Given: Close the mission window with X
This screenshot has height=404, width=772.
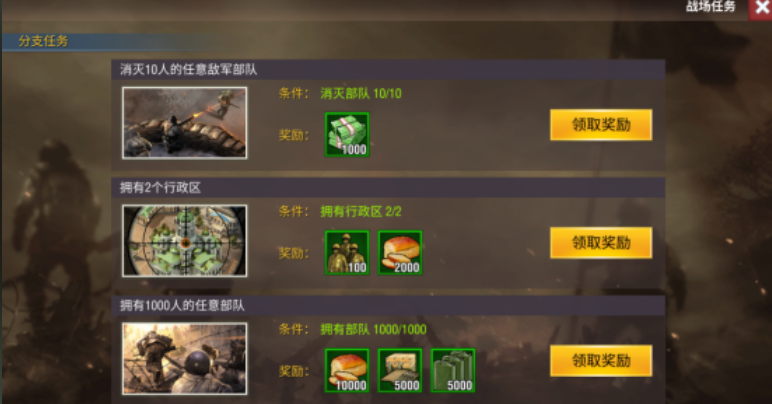Looking at the screenshot, I should (761, 9).
